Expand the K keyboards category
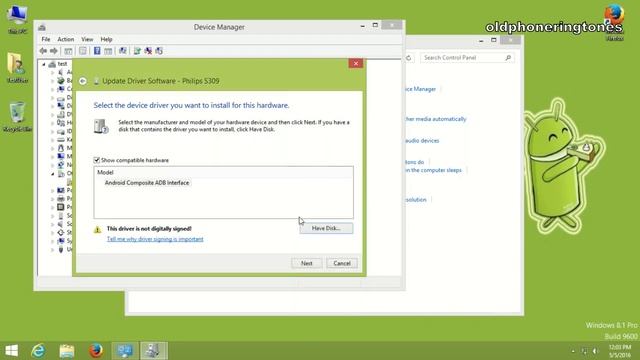 [52, 140]
